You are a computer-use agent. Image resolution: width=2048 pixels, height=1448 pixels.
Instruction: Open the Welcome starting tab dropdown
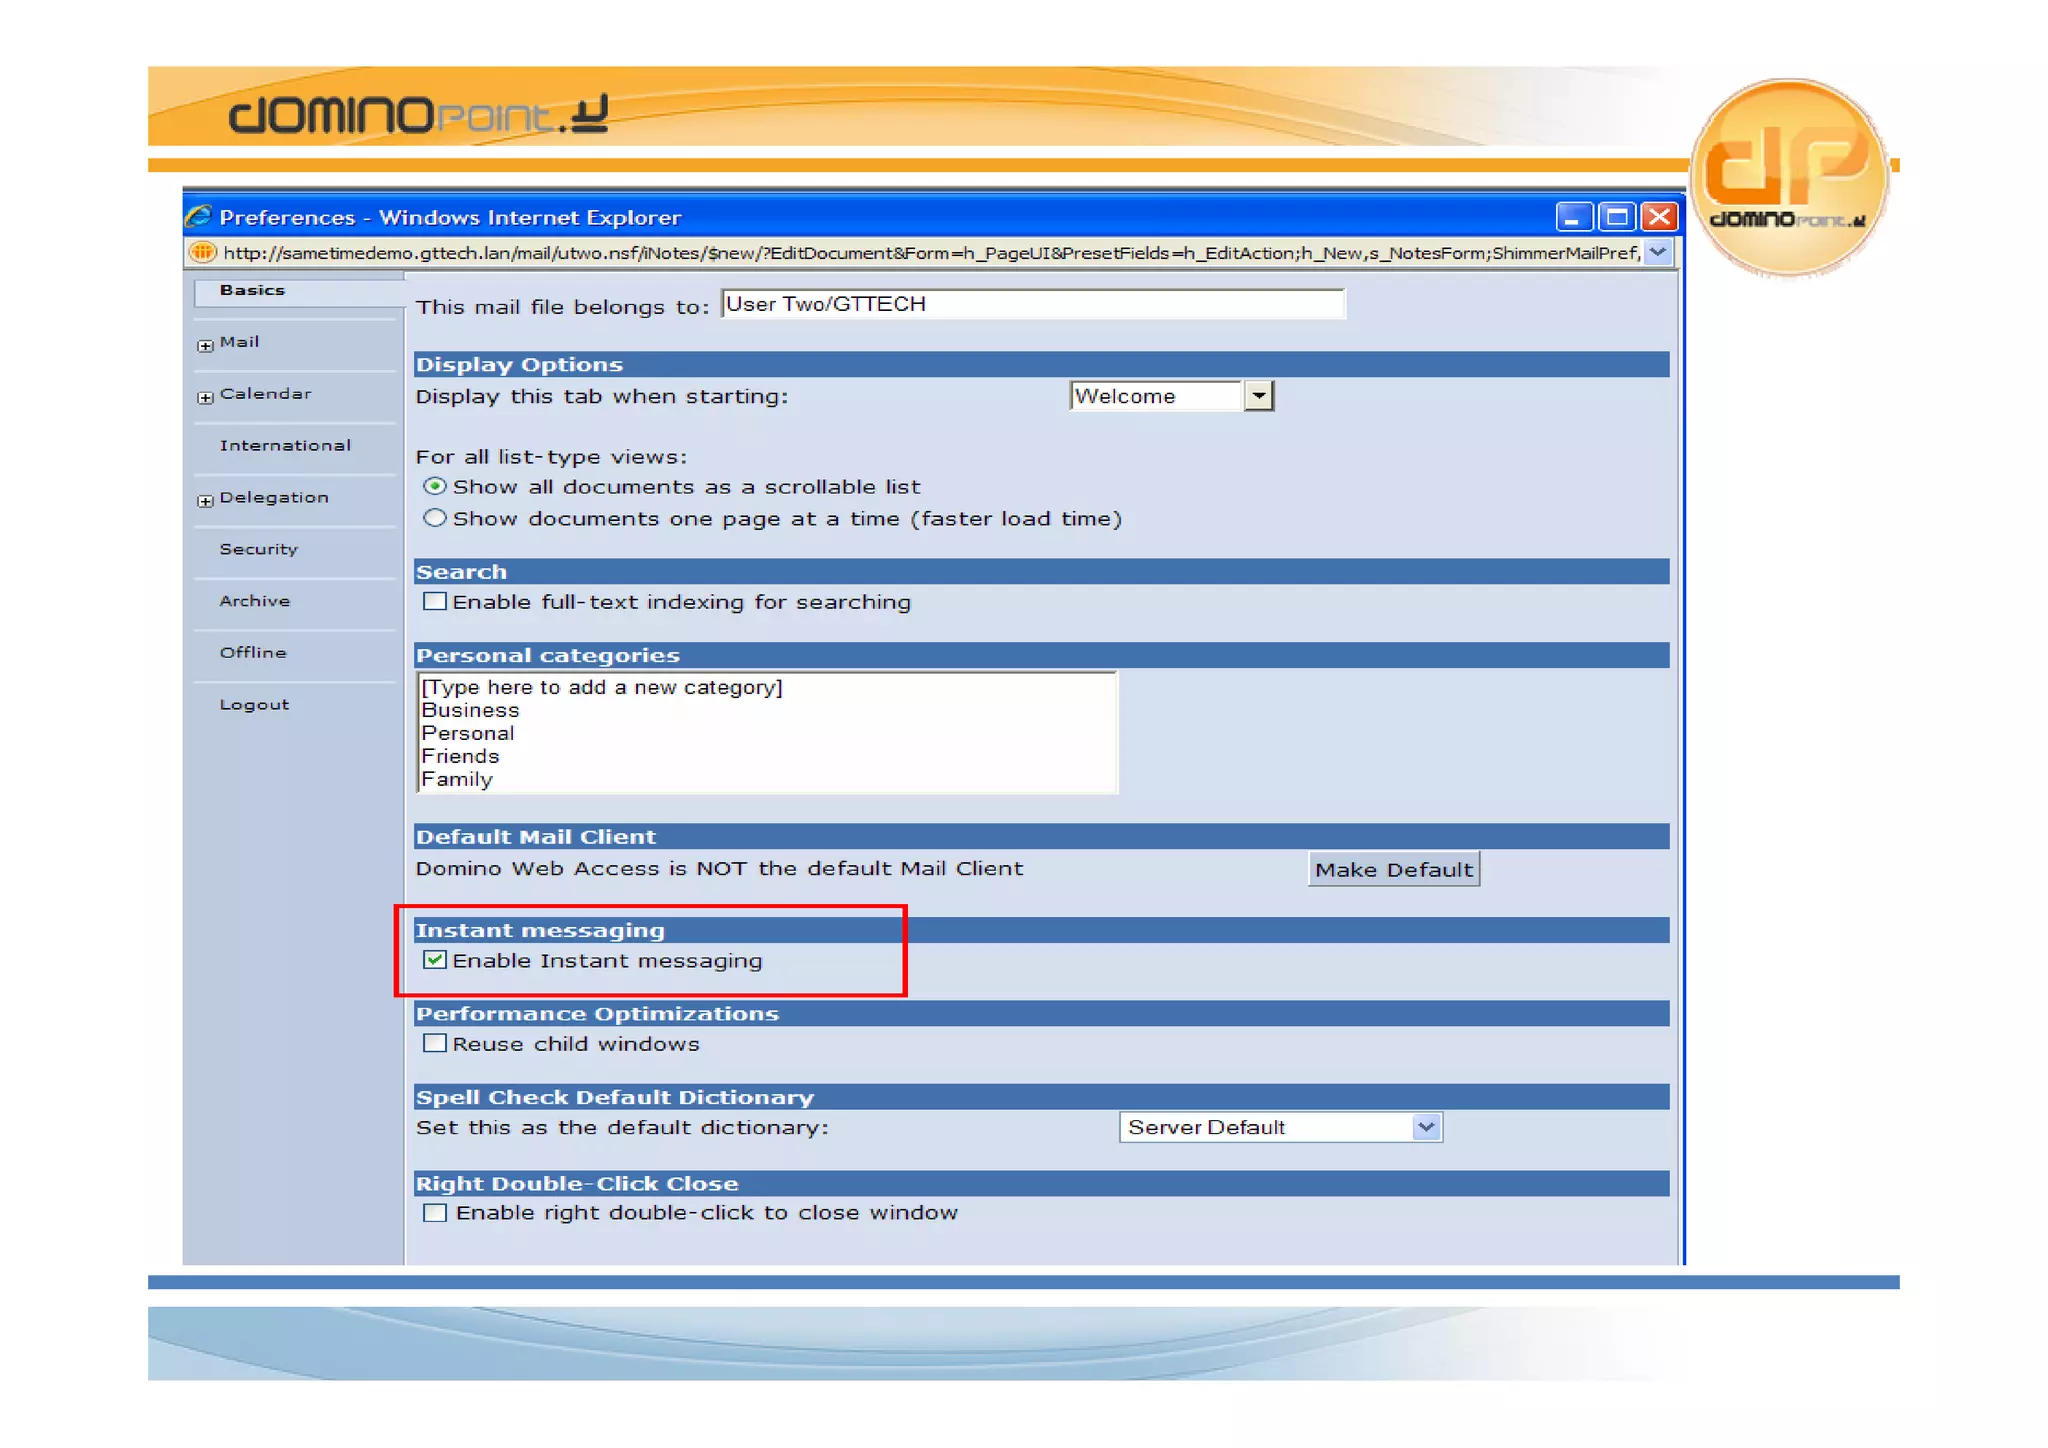[1259, 396]
